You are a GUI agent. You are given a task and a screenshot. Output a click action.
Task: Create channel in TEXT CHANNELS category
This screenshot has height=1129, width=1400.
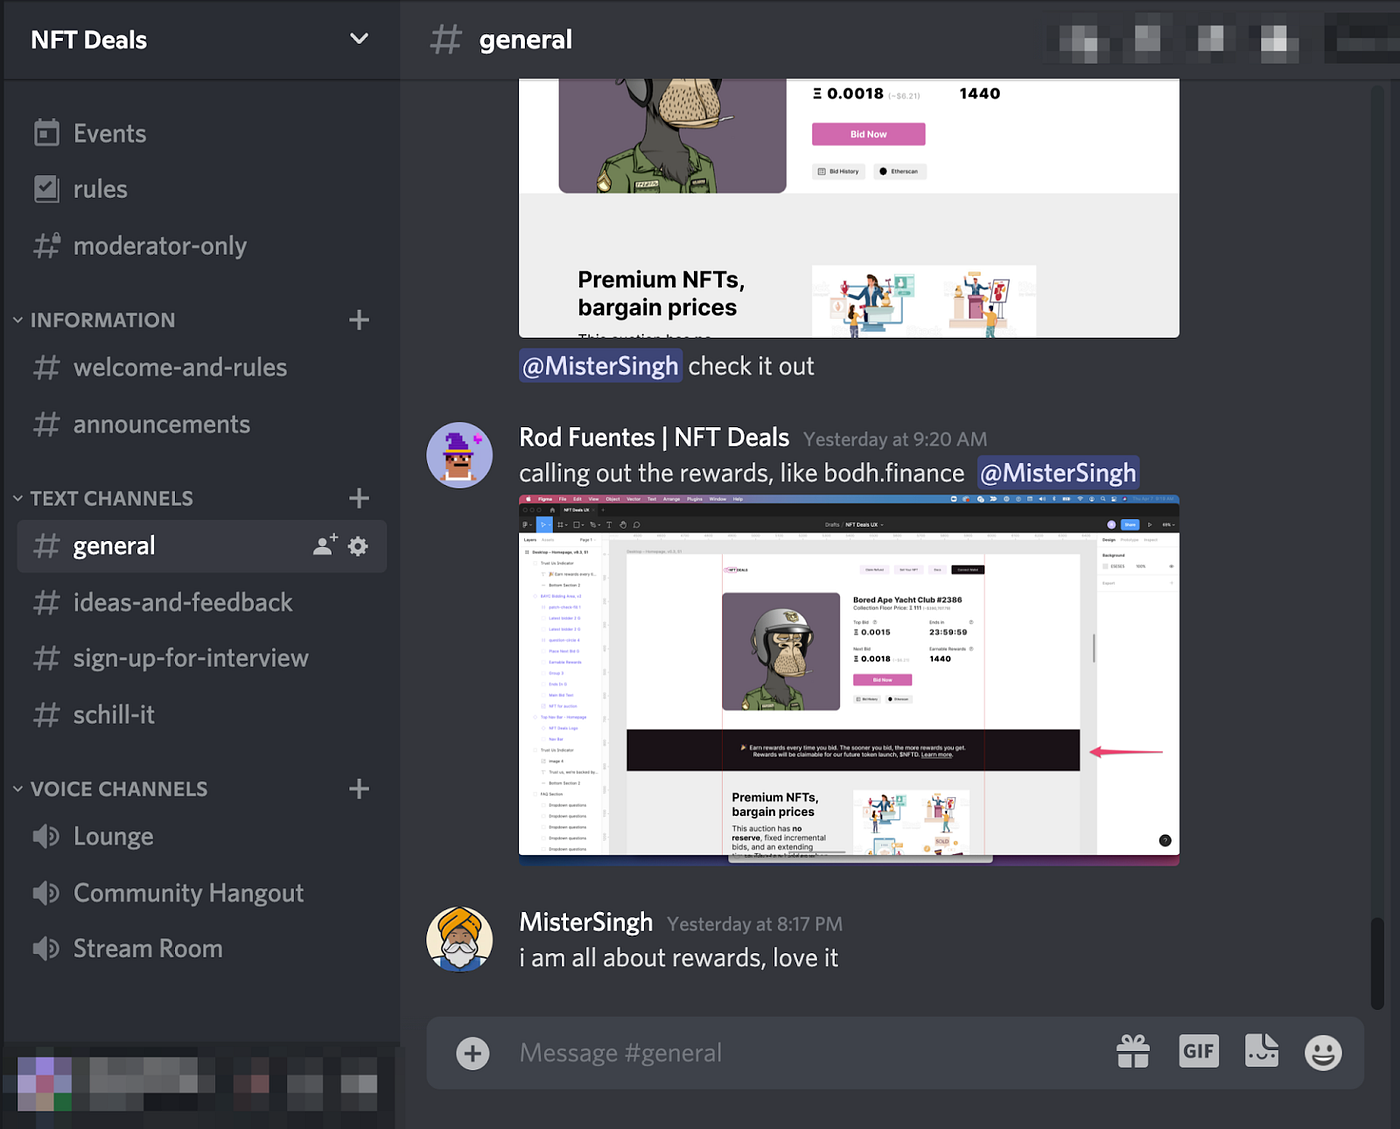tap(359, 498)
